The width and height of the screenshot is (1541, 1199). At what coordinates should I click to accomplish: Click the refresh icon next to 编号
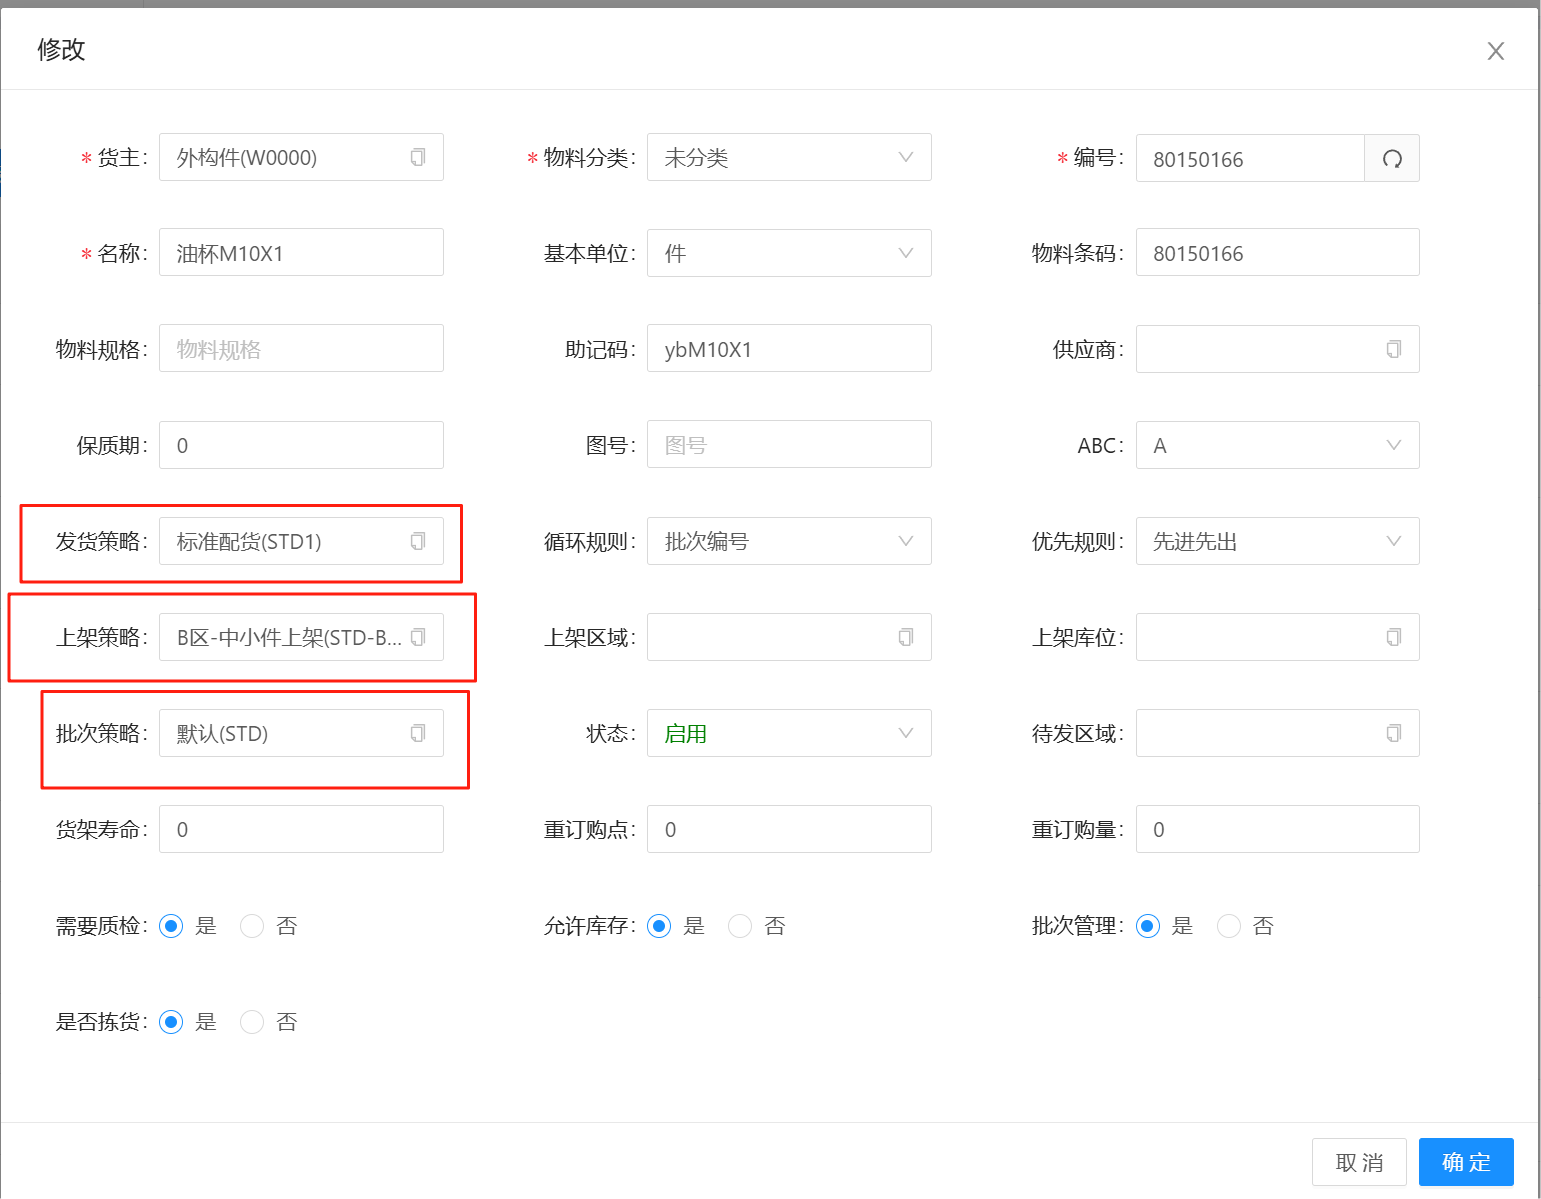tap(1391, 159)
